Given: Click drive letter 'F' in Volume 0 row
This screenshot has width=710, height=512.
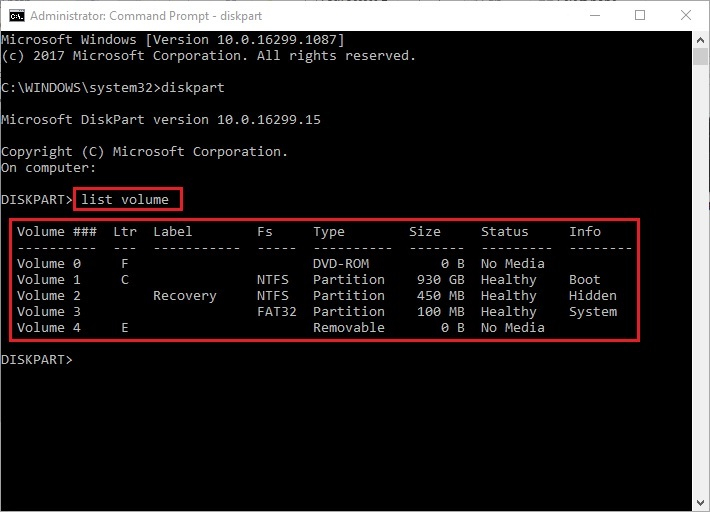Looking at the screenshot, I should [125, 264].
